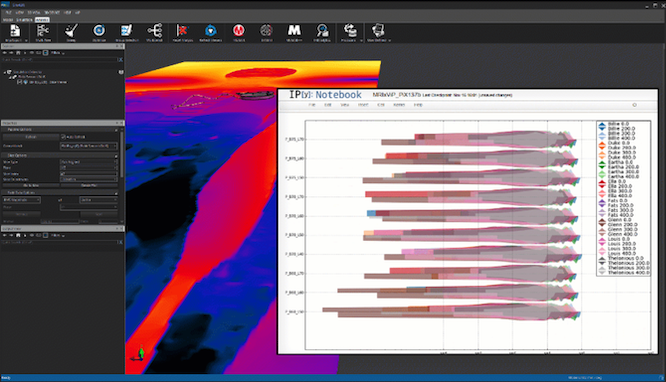This screenshot has width=666, height=382.
Task: Clear the Explorer search field with the X
Action: [x=120, y=60]
